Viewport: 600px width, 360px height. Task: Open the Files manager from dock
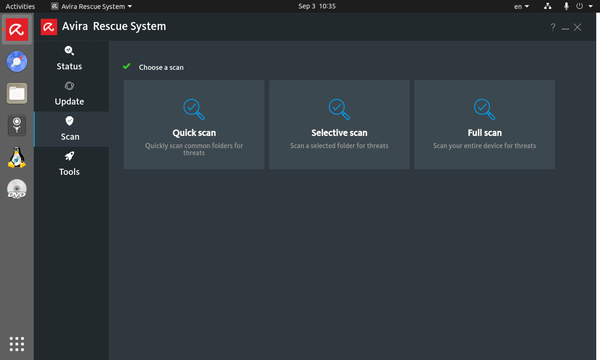(17, 93)
